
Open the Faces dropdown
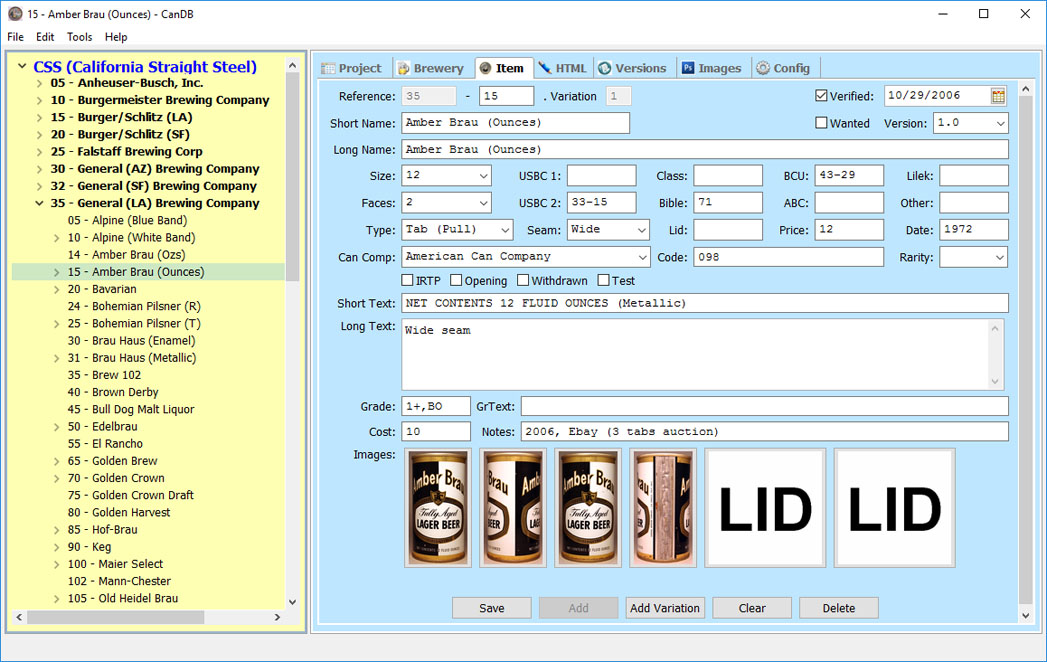pos(483,202)
